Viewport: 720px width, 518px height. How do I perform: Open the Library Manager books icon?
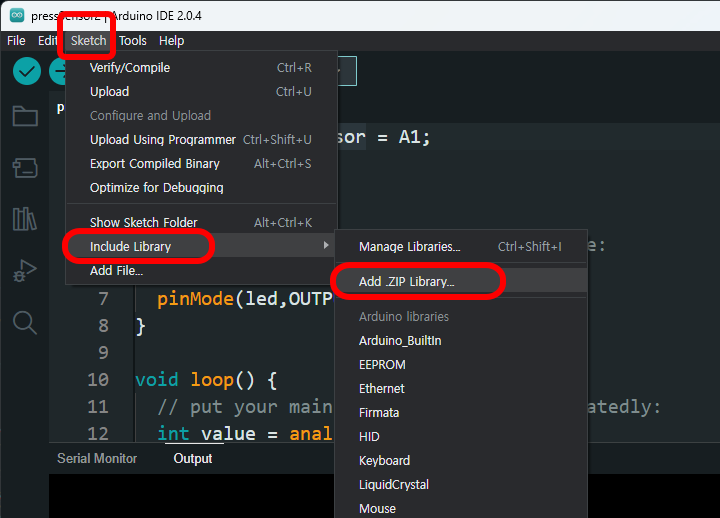tap(25, 219)
